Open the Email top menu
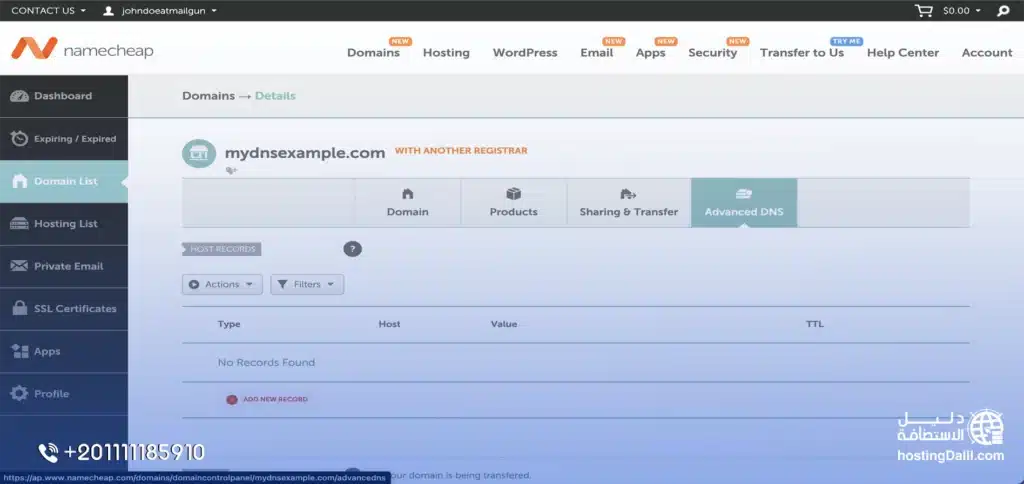Screen dimensions: 1024x484 tap(597, 53)
